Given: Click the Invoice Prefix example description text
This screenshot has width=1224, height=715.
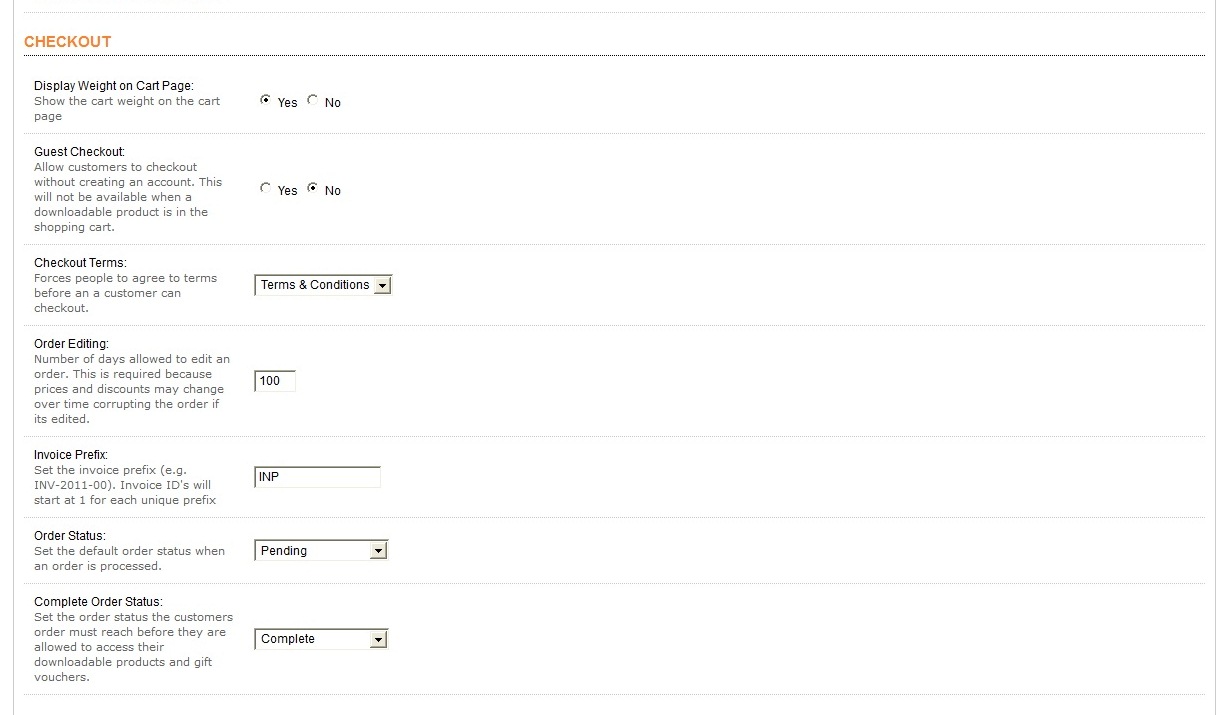Looking at the screenshot, I should coord(125,485).
